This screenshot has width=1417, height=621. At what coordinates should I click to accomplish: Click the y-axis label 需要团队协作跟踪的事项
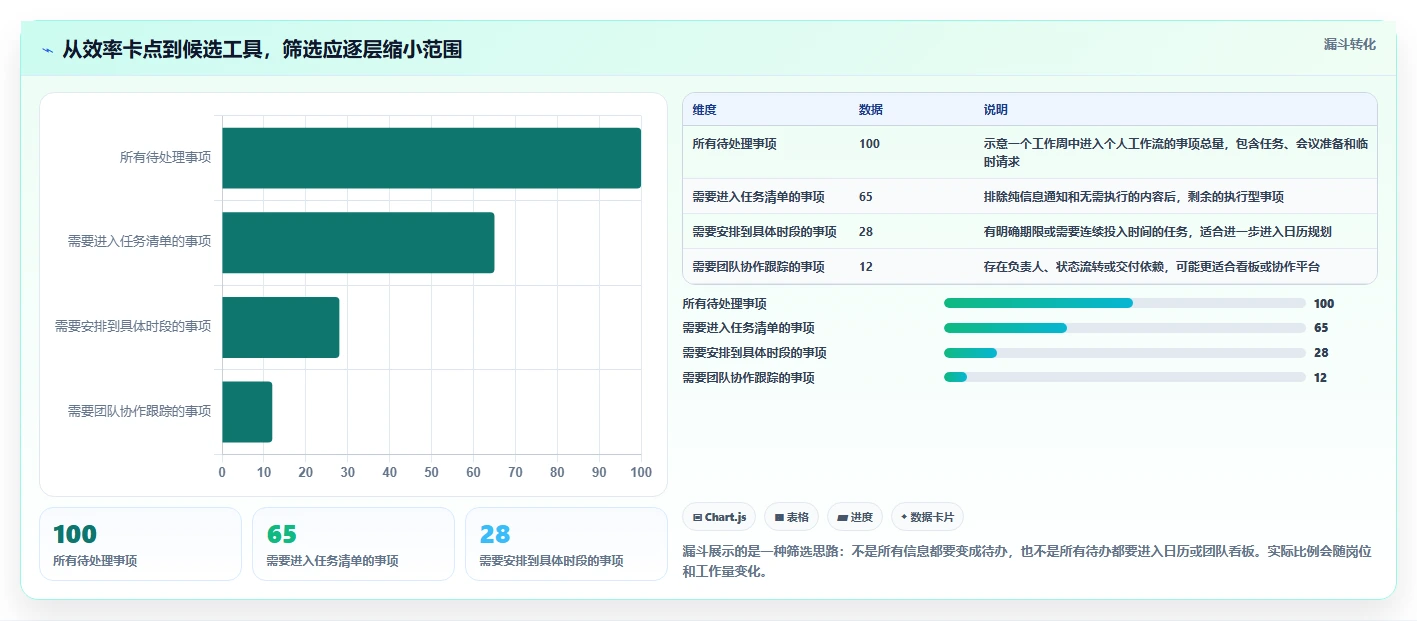(x=139, y=411)
